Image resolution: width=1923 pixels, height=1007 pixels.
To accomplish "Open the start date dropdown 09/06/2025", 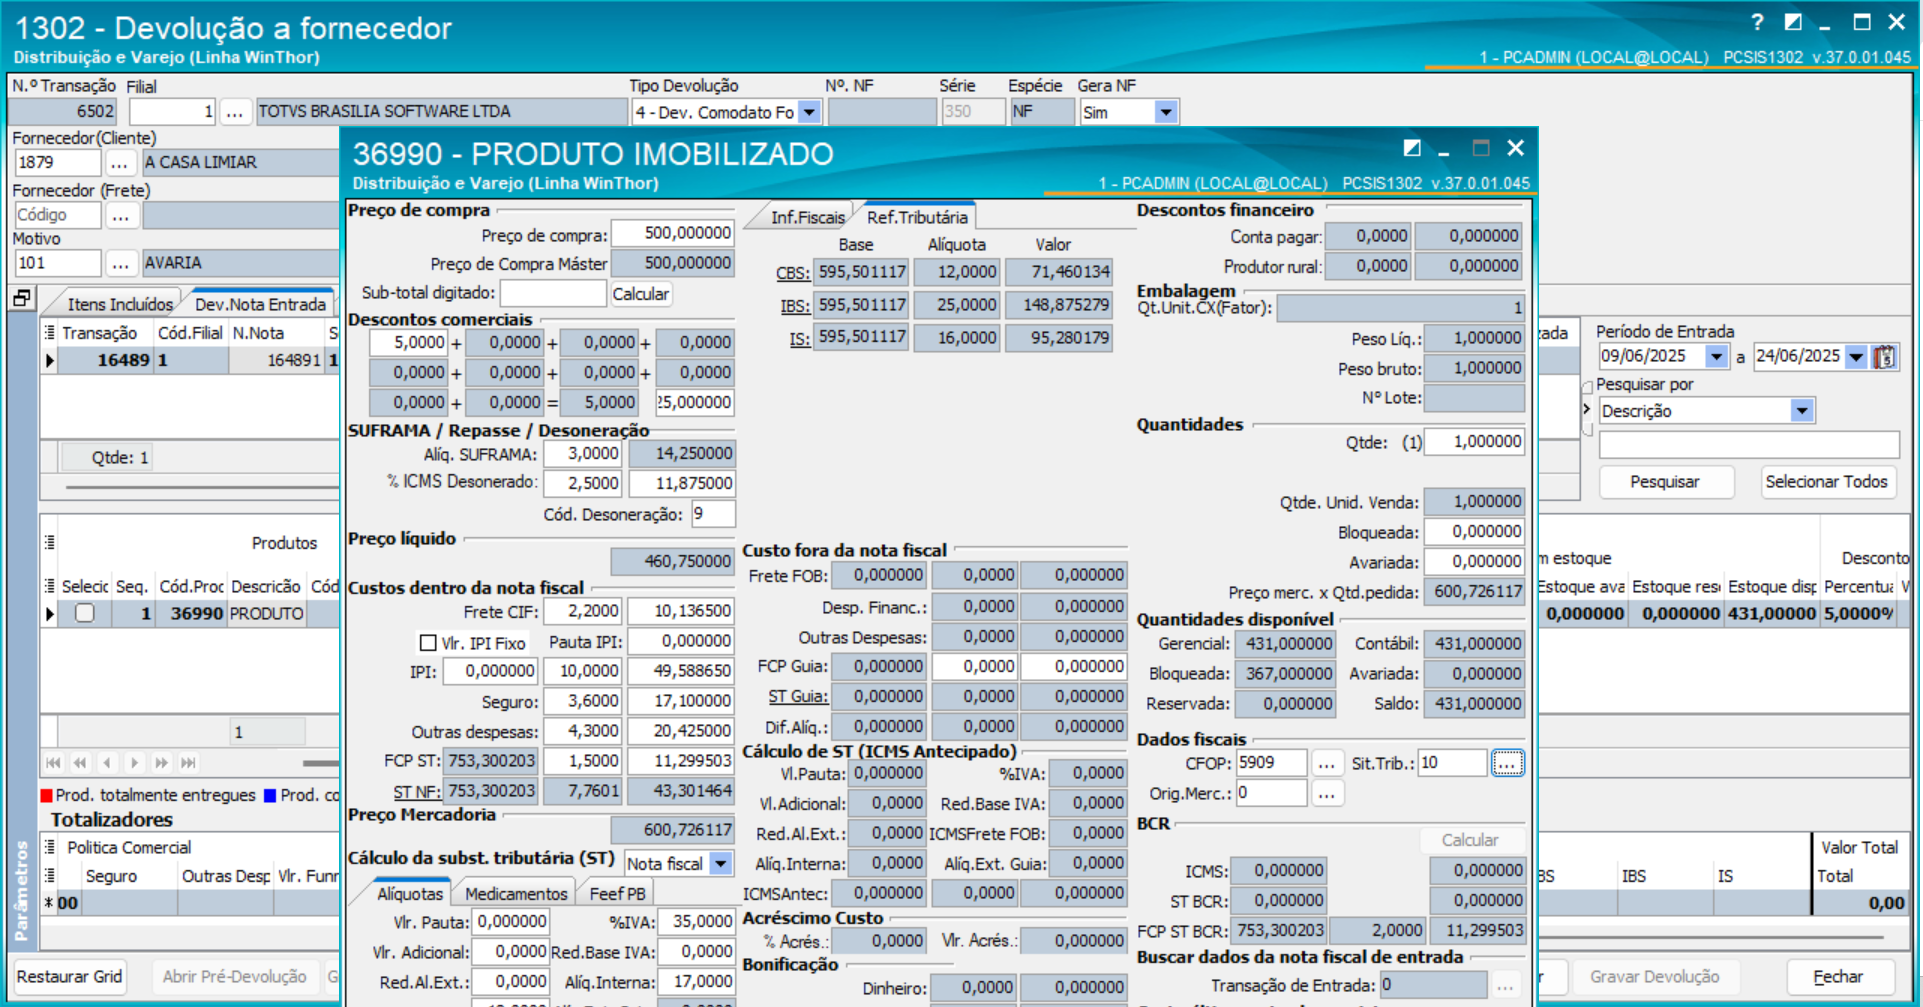I will 1717,356.
